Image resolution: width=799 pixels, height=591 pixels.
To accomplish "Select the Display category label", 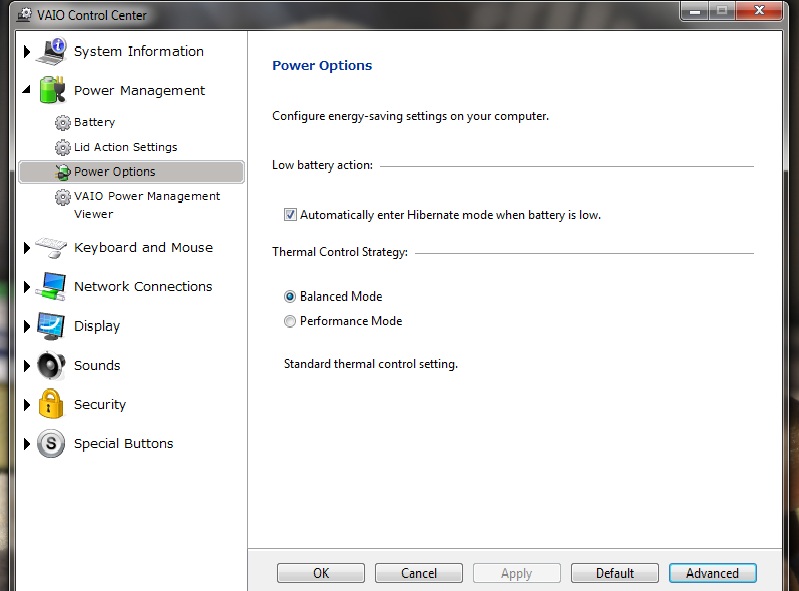I will pos(97,326).
